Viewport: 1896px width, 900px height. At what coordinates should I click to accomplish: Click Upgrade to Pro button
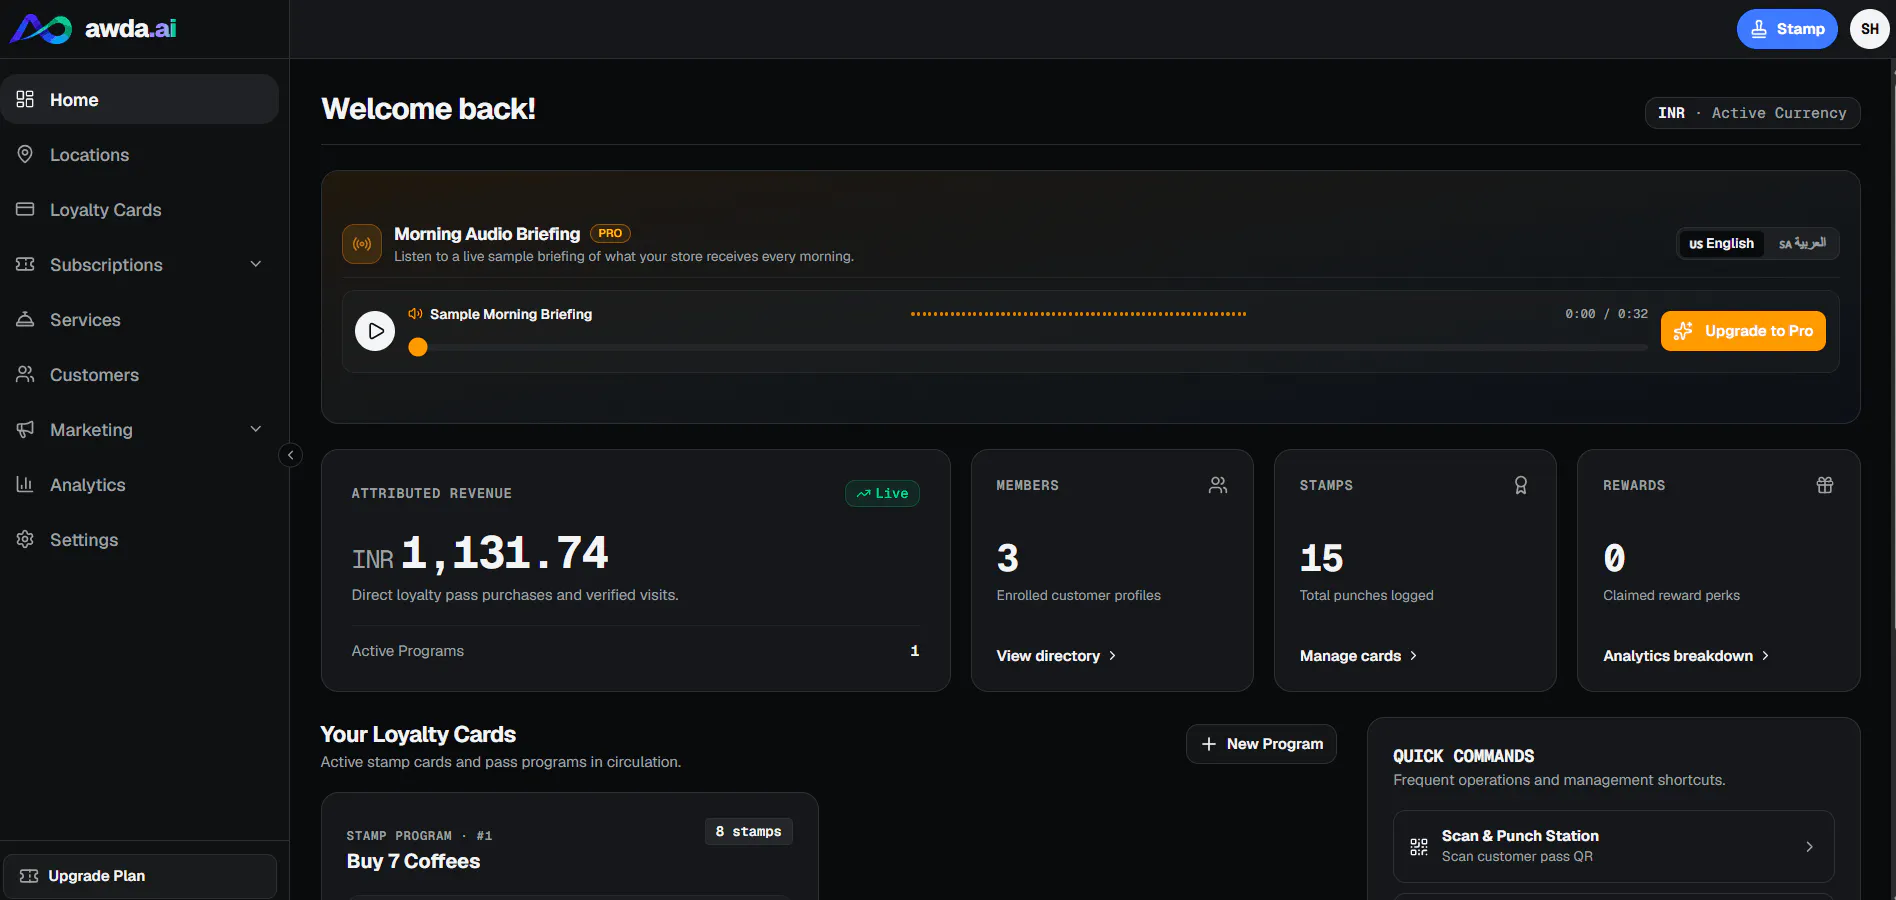[1743, 331]
